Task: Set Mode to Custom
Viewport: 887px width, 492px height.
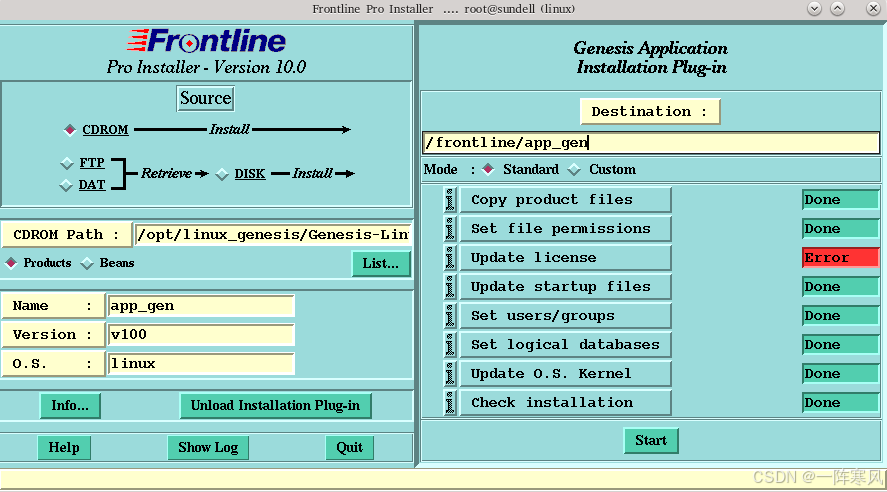Action: click(x=574, y=169)
